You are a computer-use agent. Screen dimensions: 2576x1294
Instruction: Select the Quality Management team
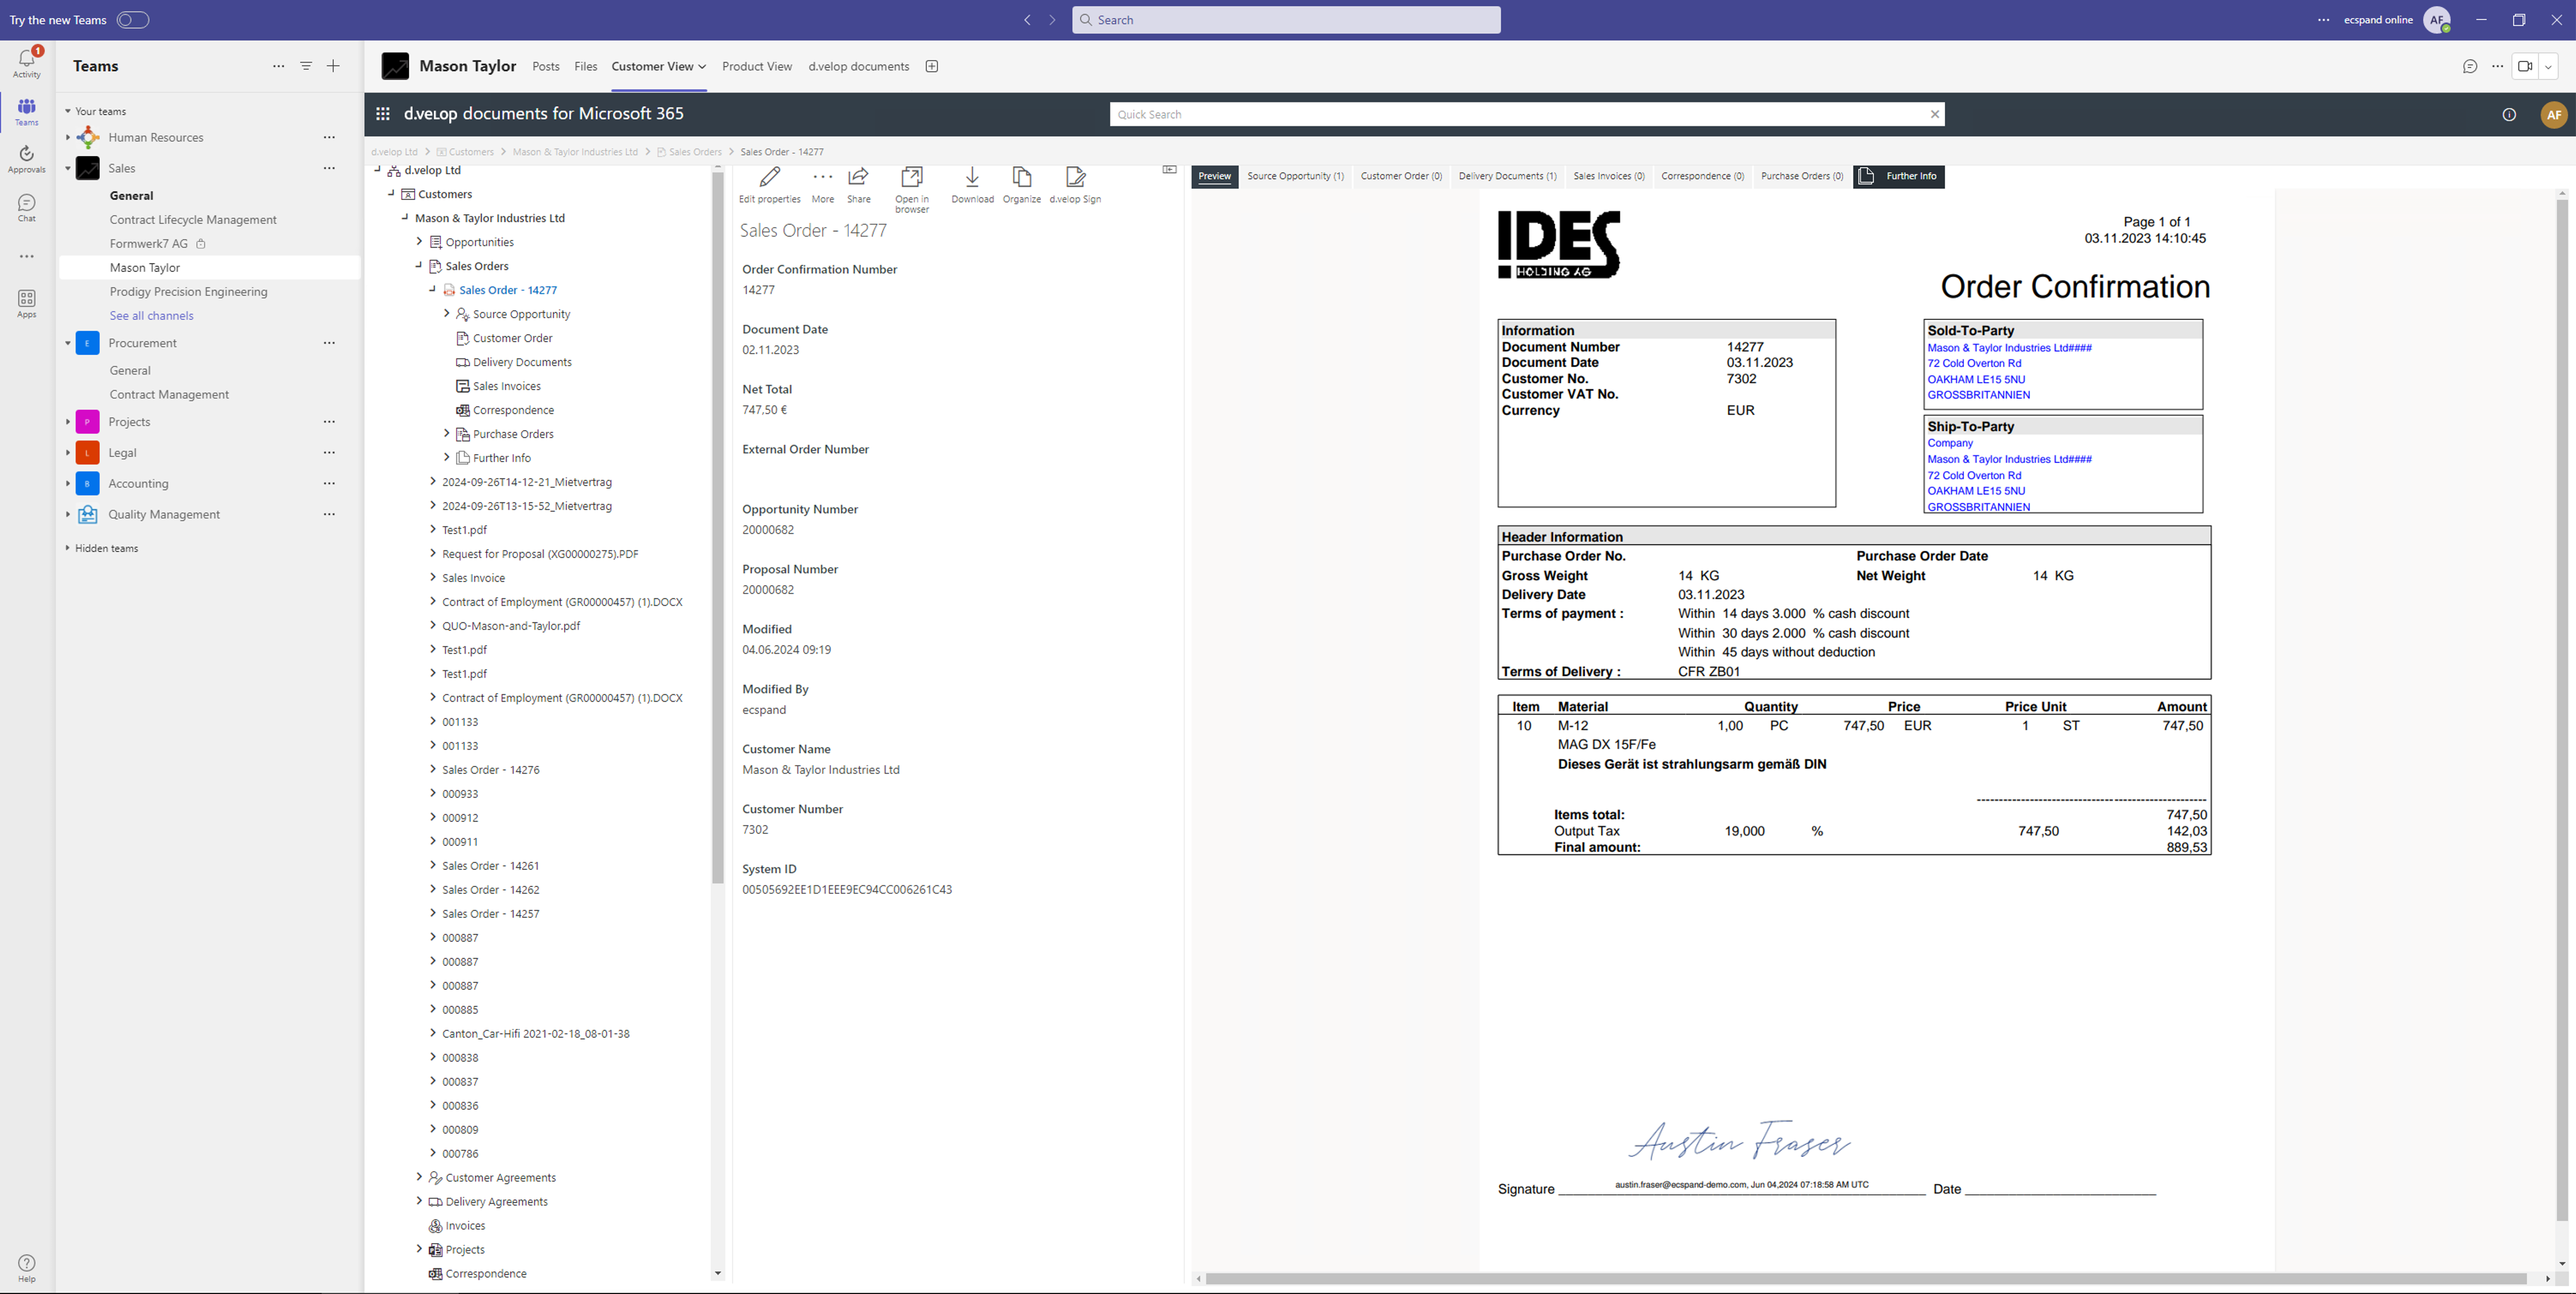164,514
